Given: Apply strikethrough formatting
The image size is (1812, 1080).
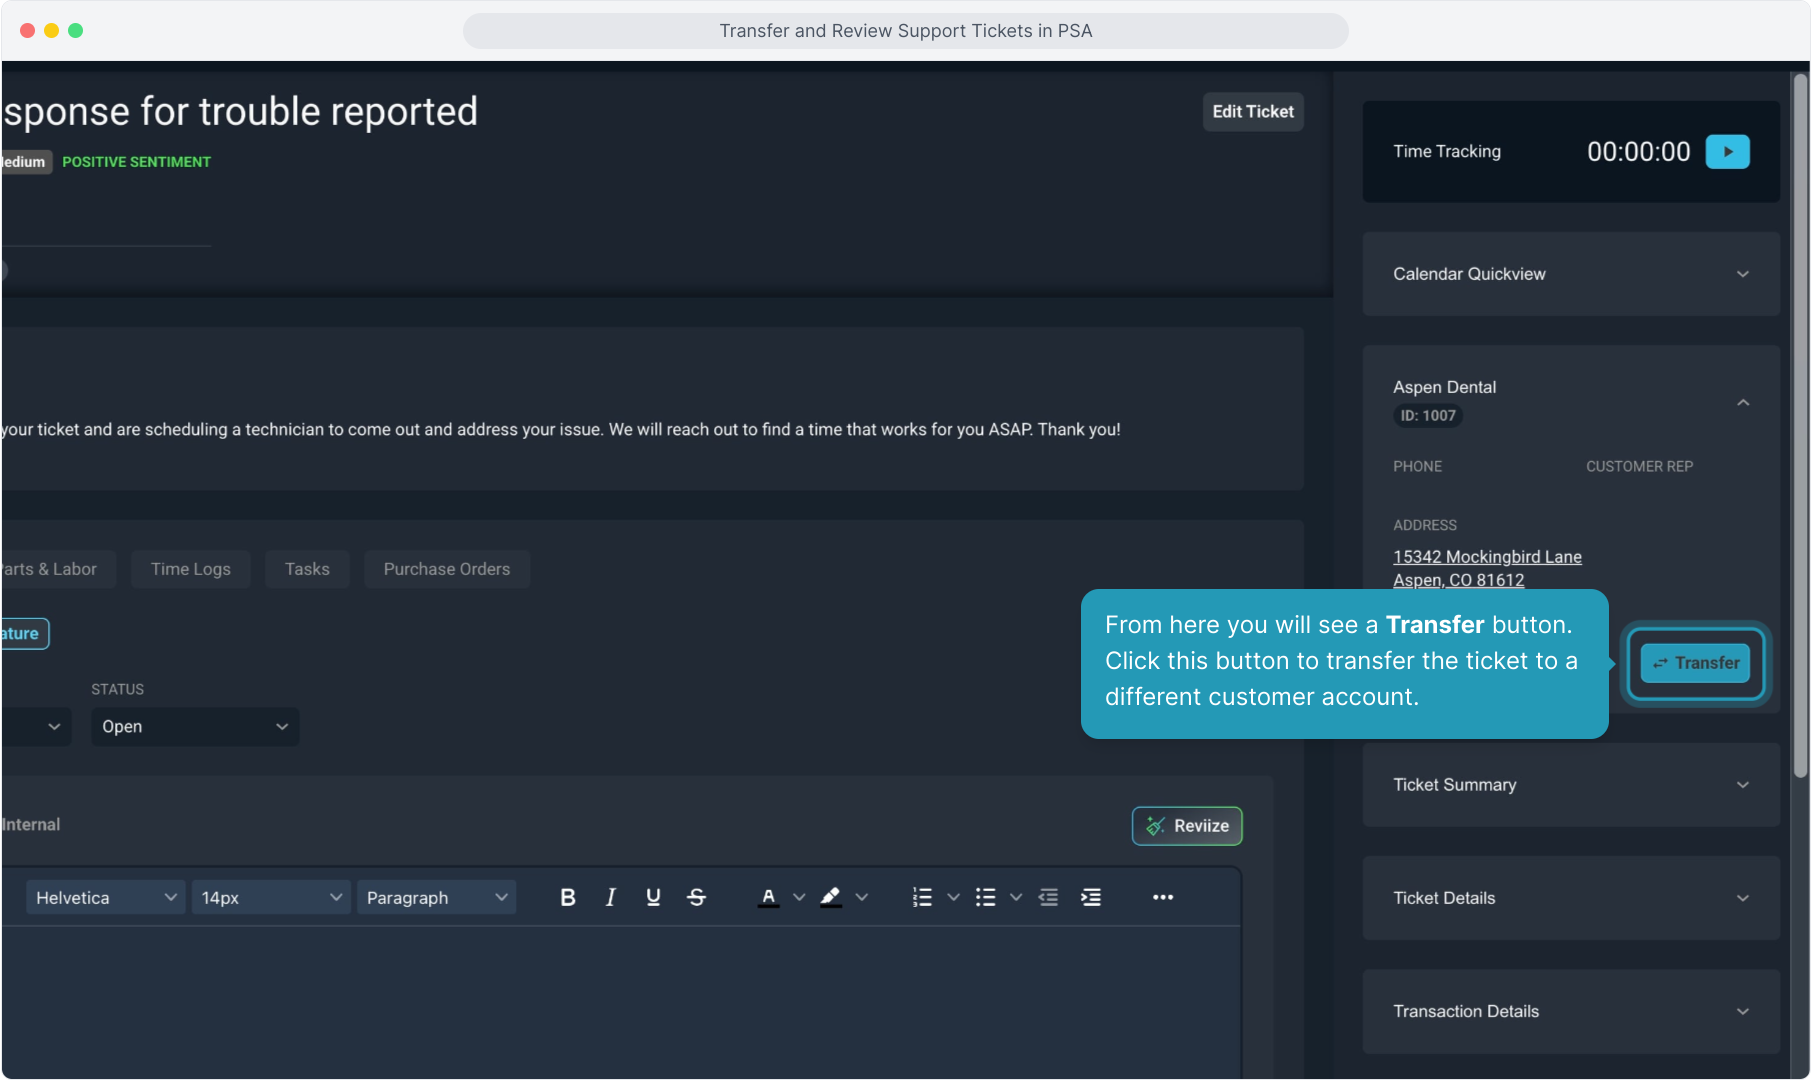Looking at the screenshot, I should pos(697,897).
